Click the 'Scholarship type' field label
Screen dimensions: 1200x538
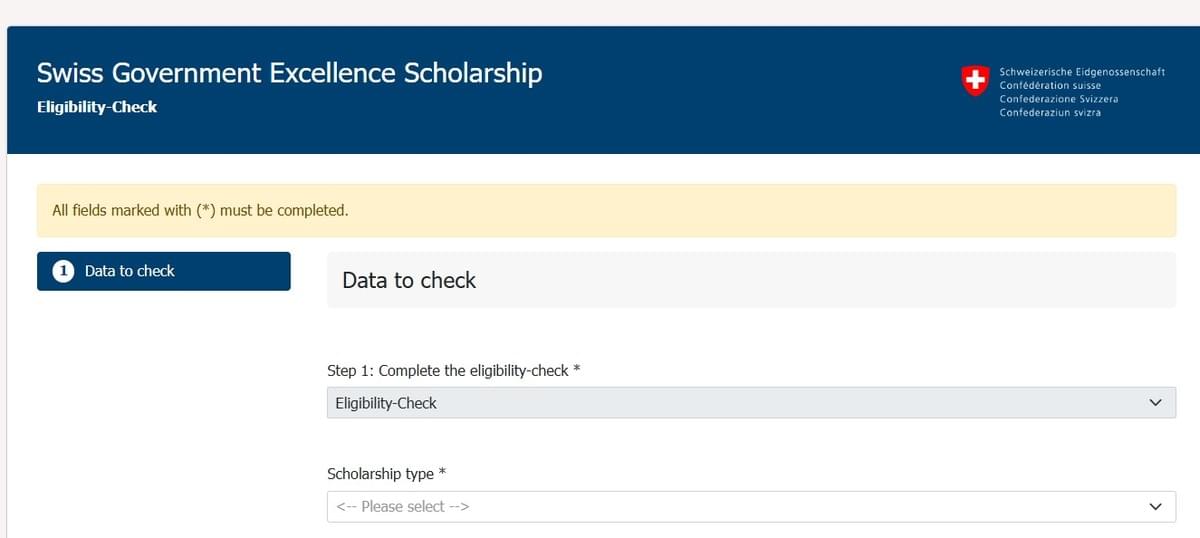point(380,474)
